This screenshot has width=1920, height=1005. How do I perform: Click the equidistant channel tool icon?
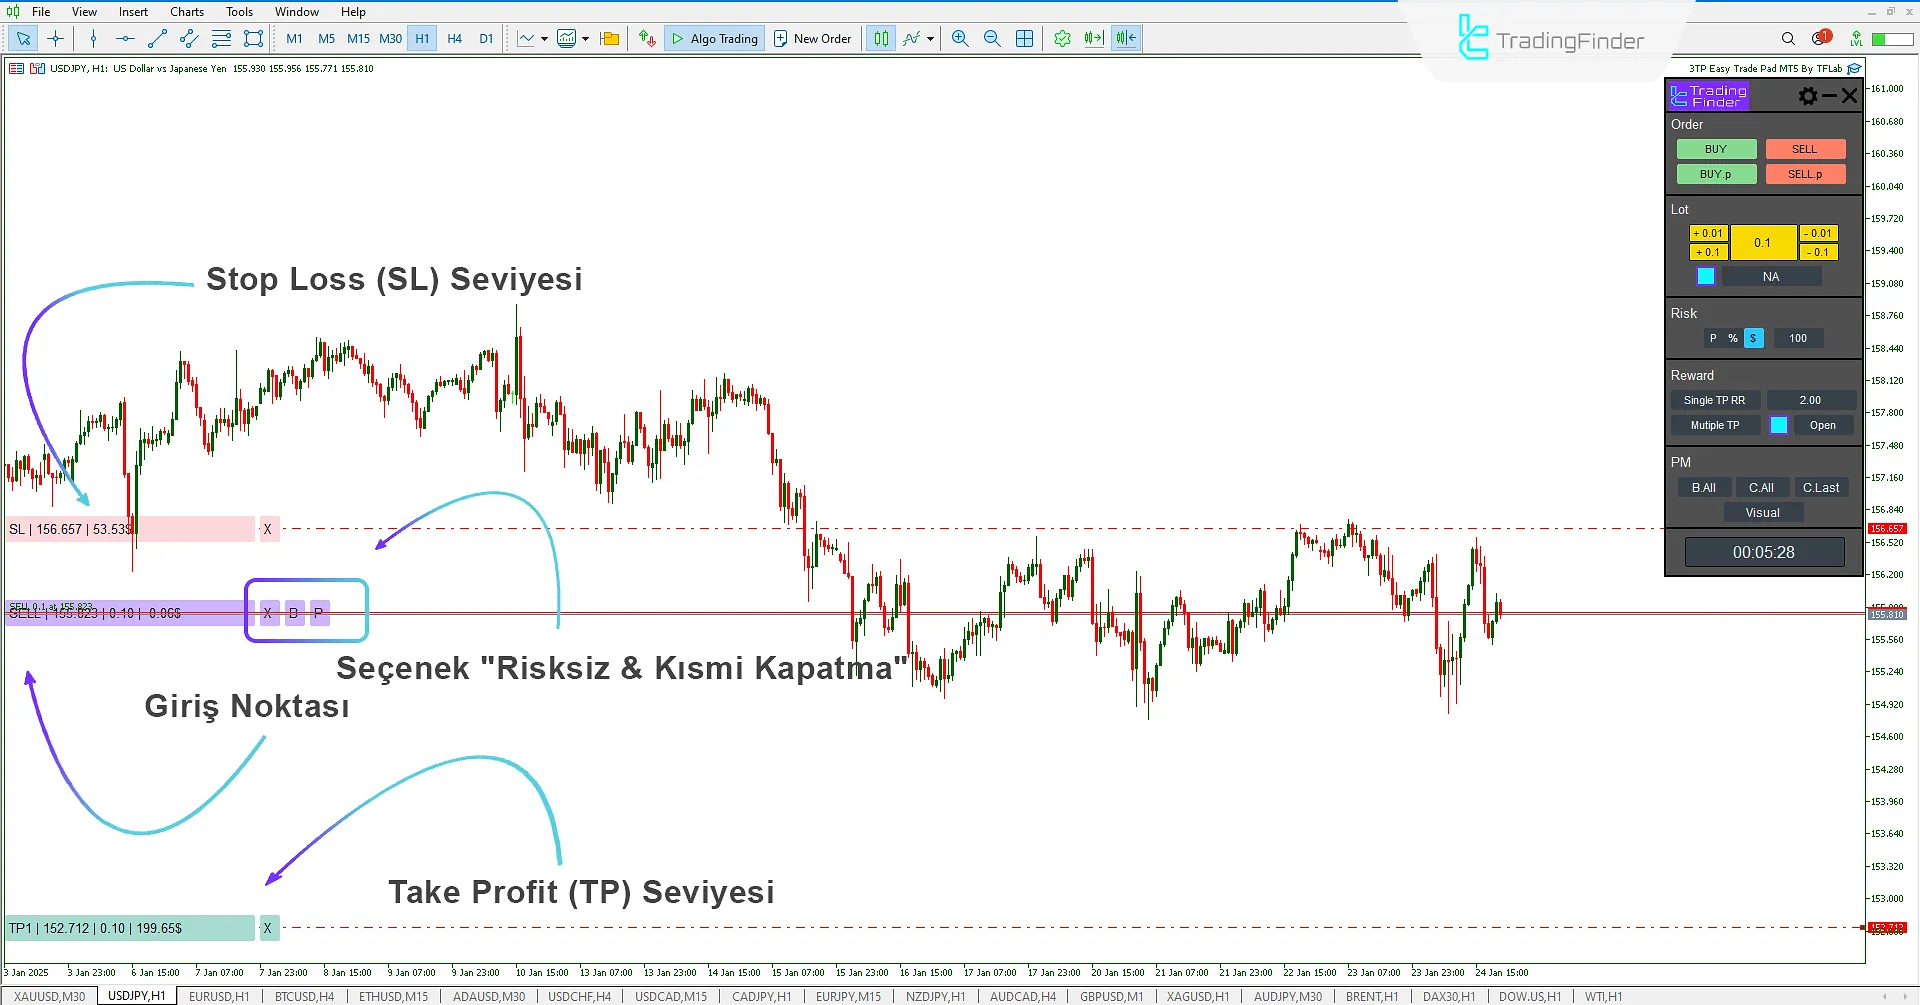coord(188,38)
